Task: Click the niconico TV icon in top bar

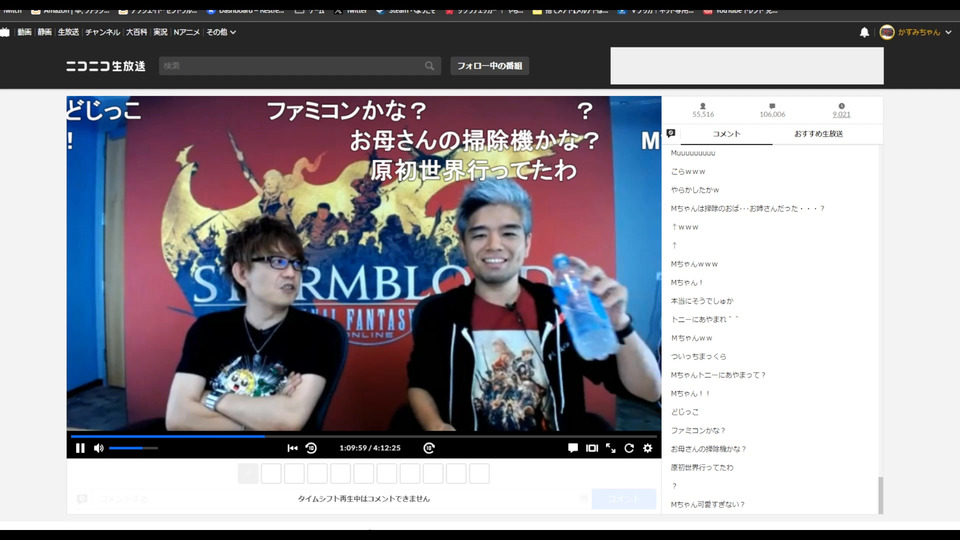Action: pyautogui.click(x=5, y=32)
